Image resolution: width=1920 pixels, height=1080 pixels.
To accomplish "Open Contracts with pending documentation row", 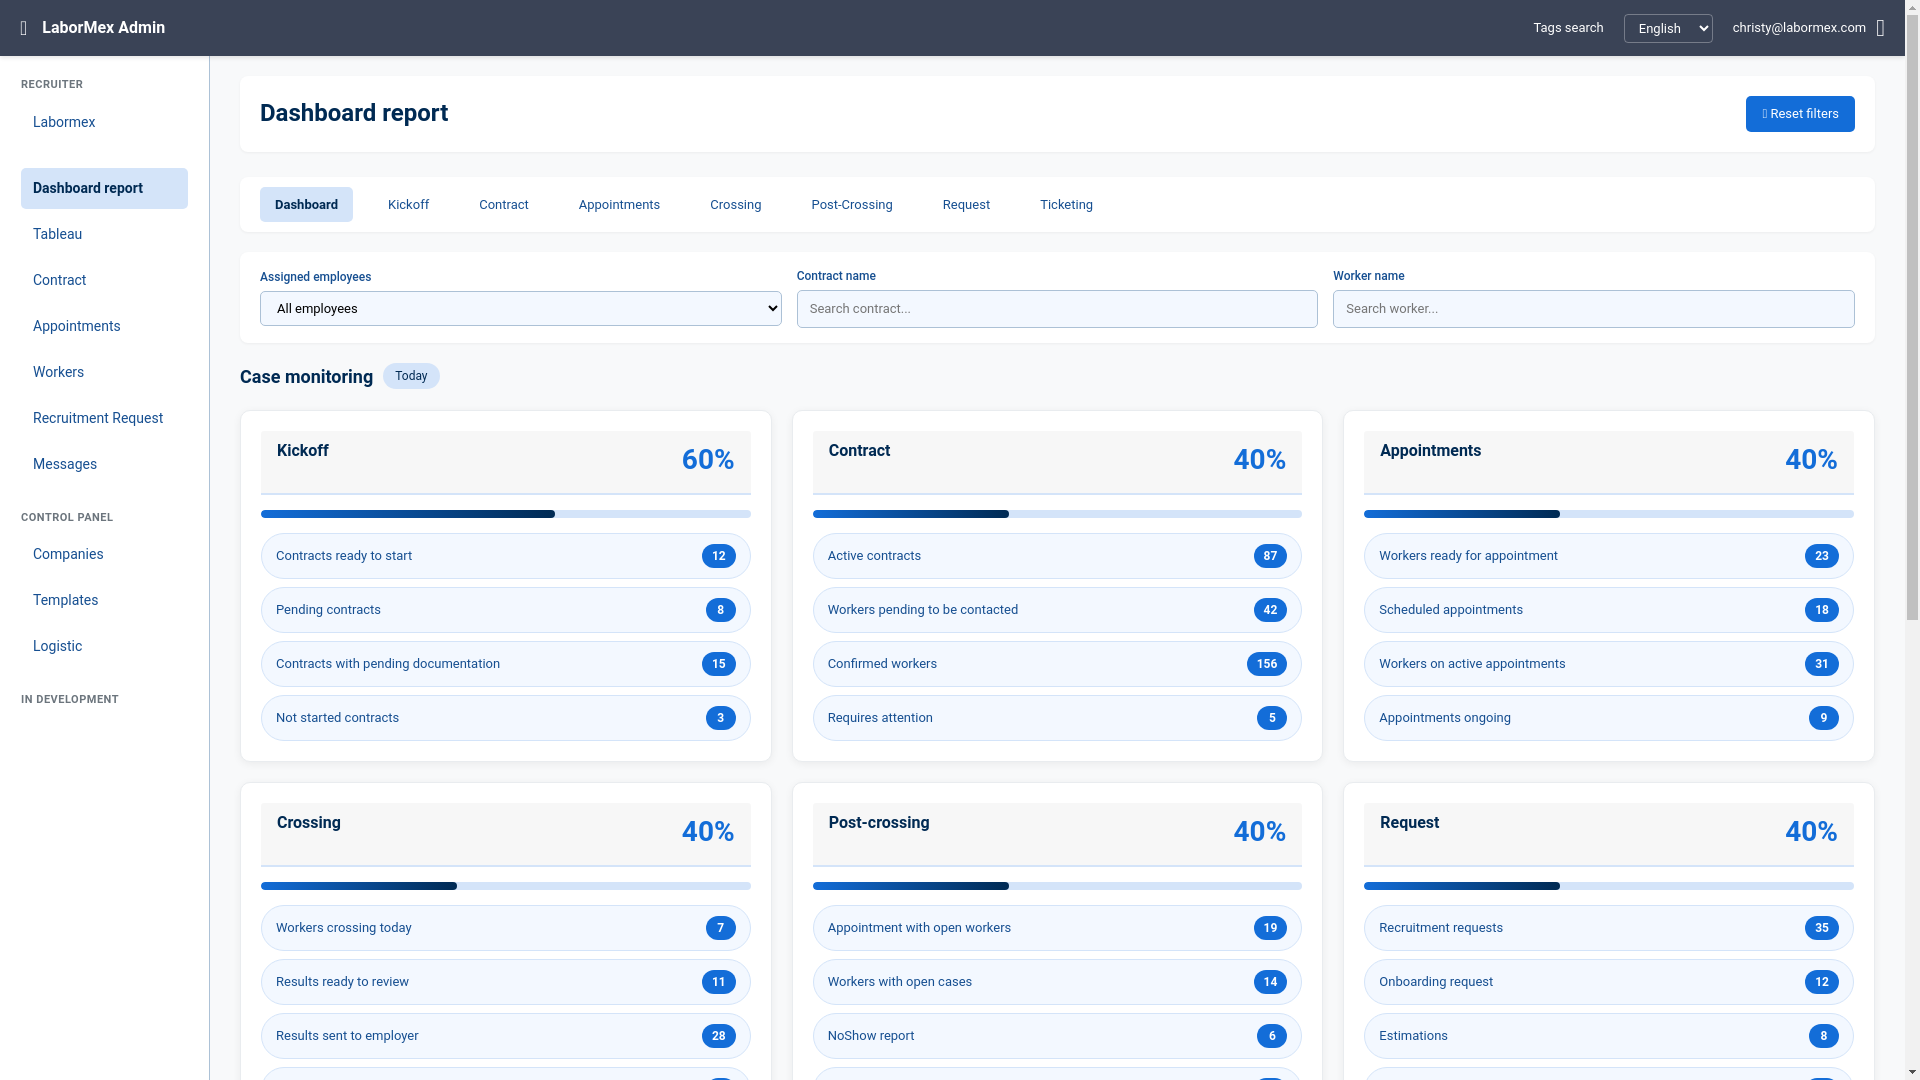I will (505, 664).
